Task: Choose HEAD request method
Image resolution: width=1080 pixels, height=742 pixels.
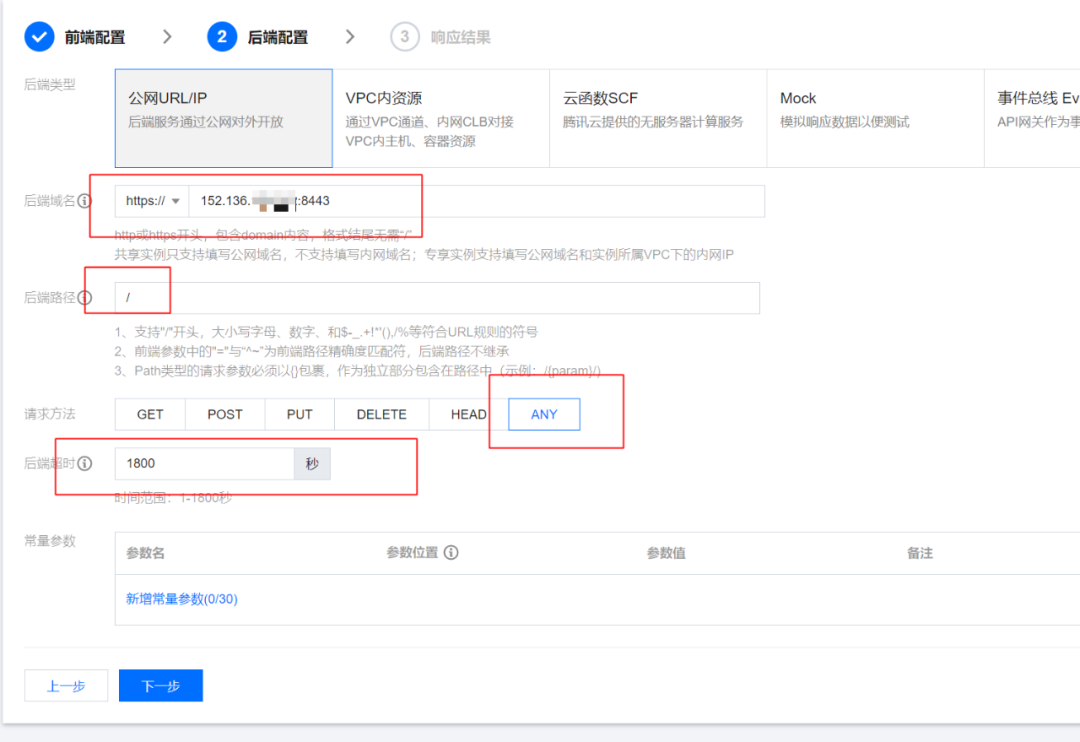Action: 468,414
